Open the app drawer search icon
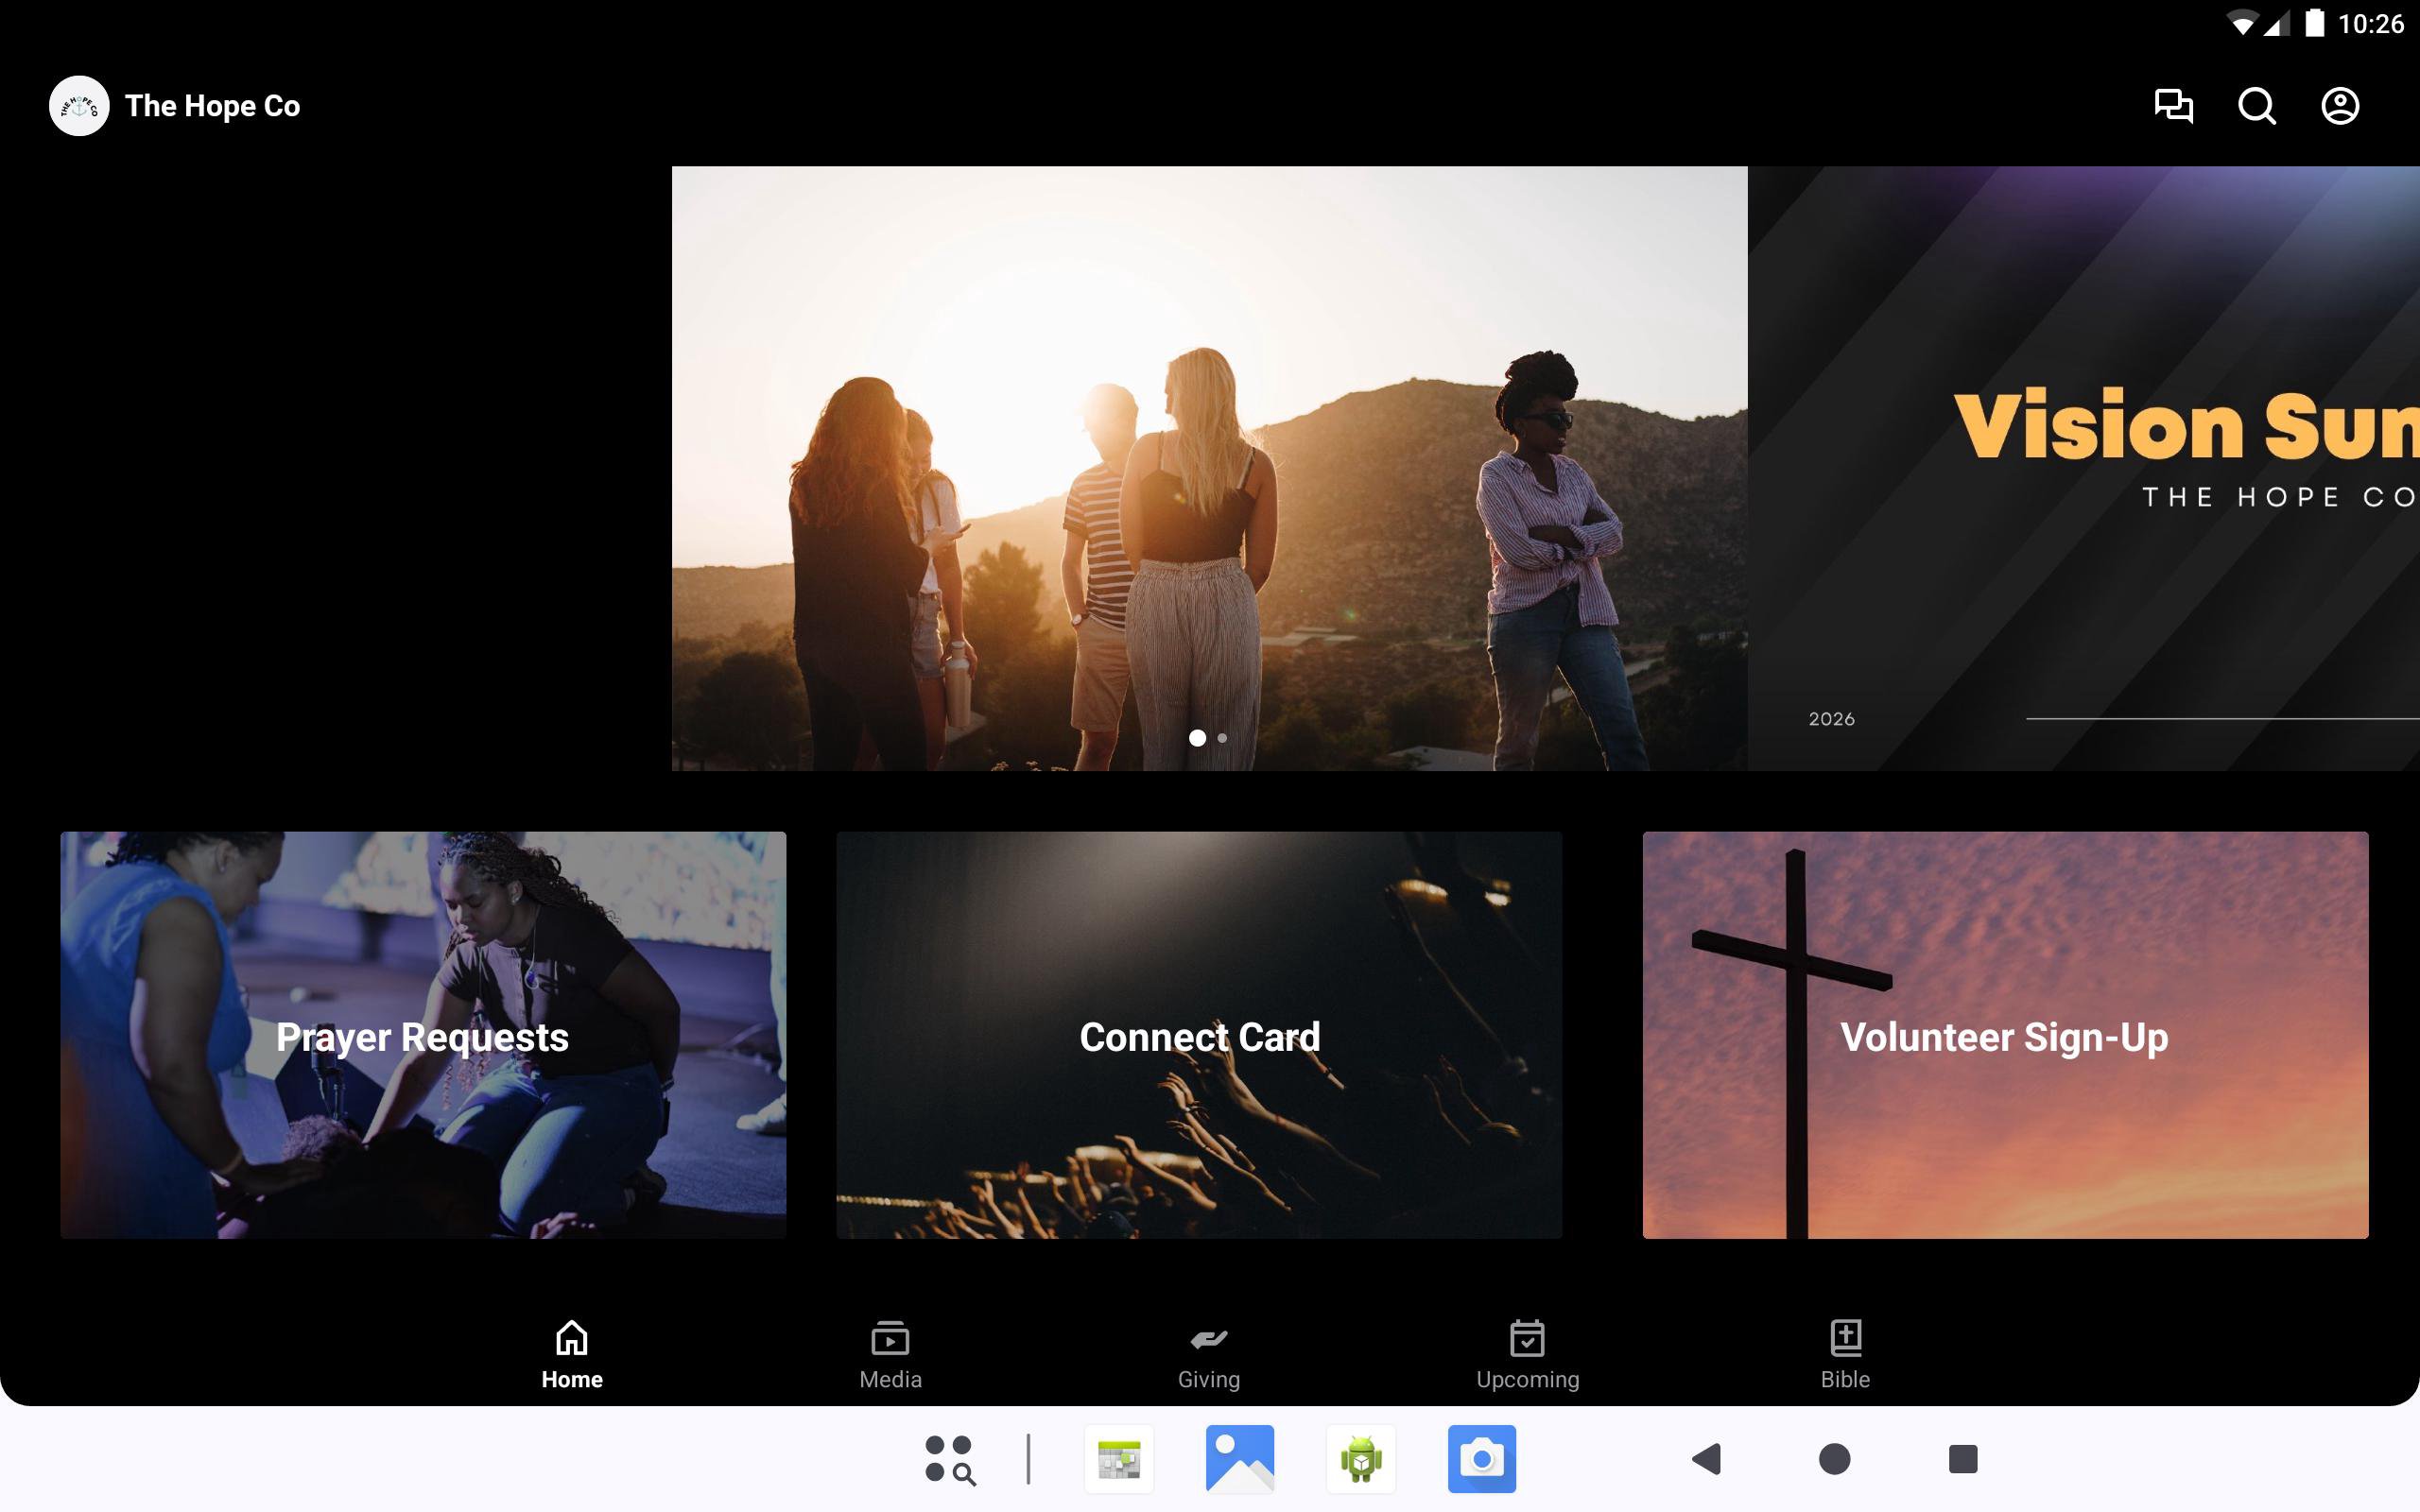The width and height of the screenshot is (2420, 1512). coord(949,1459)
